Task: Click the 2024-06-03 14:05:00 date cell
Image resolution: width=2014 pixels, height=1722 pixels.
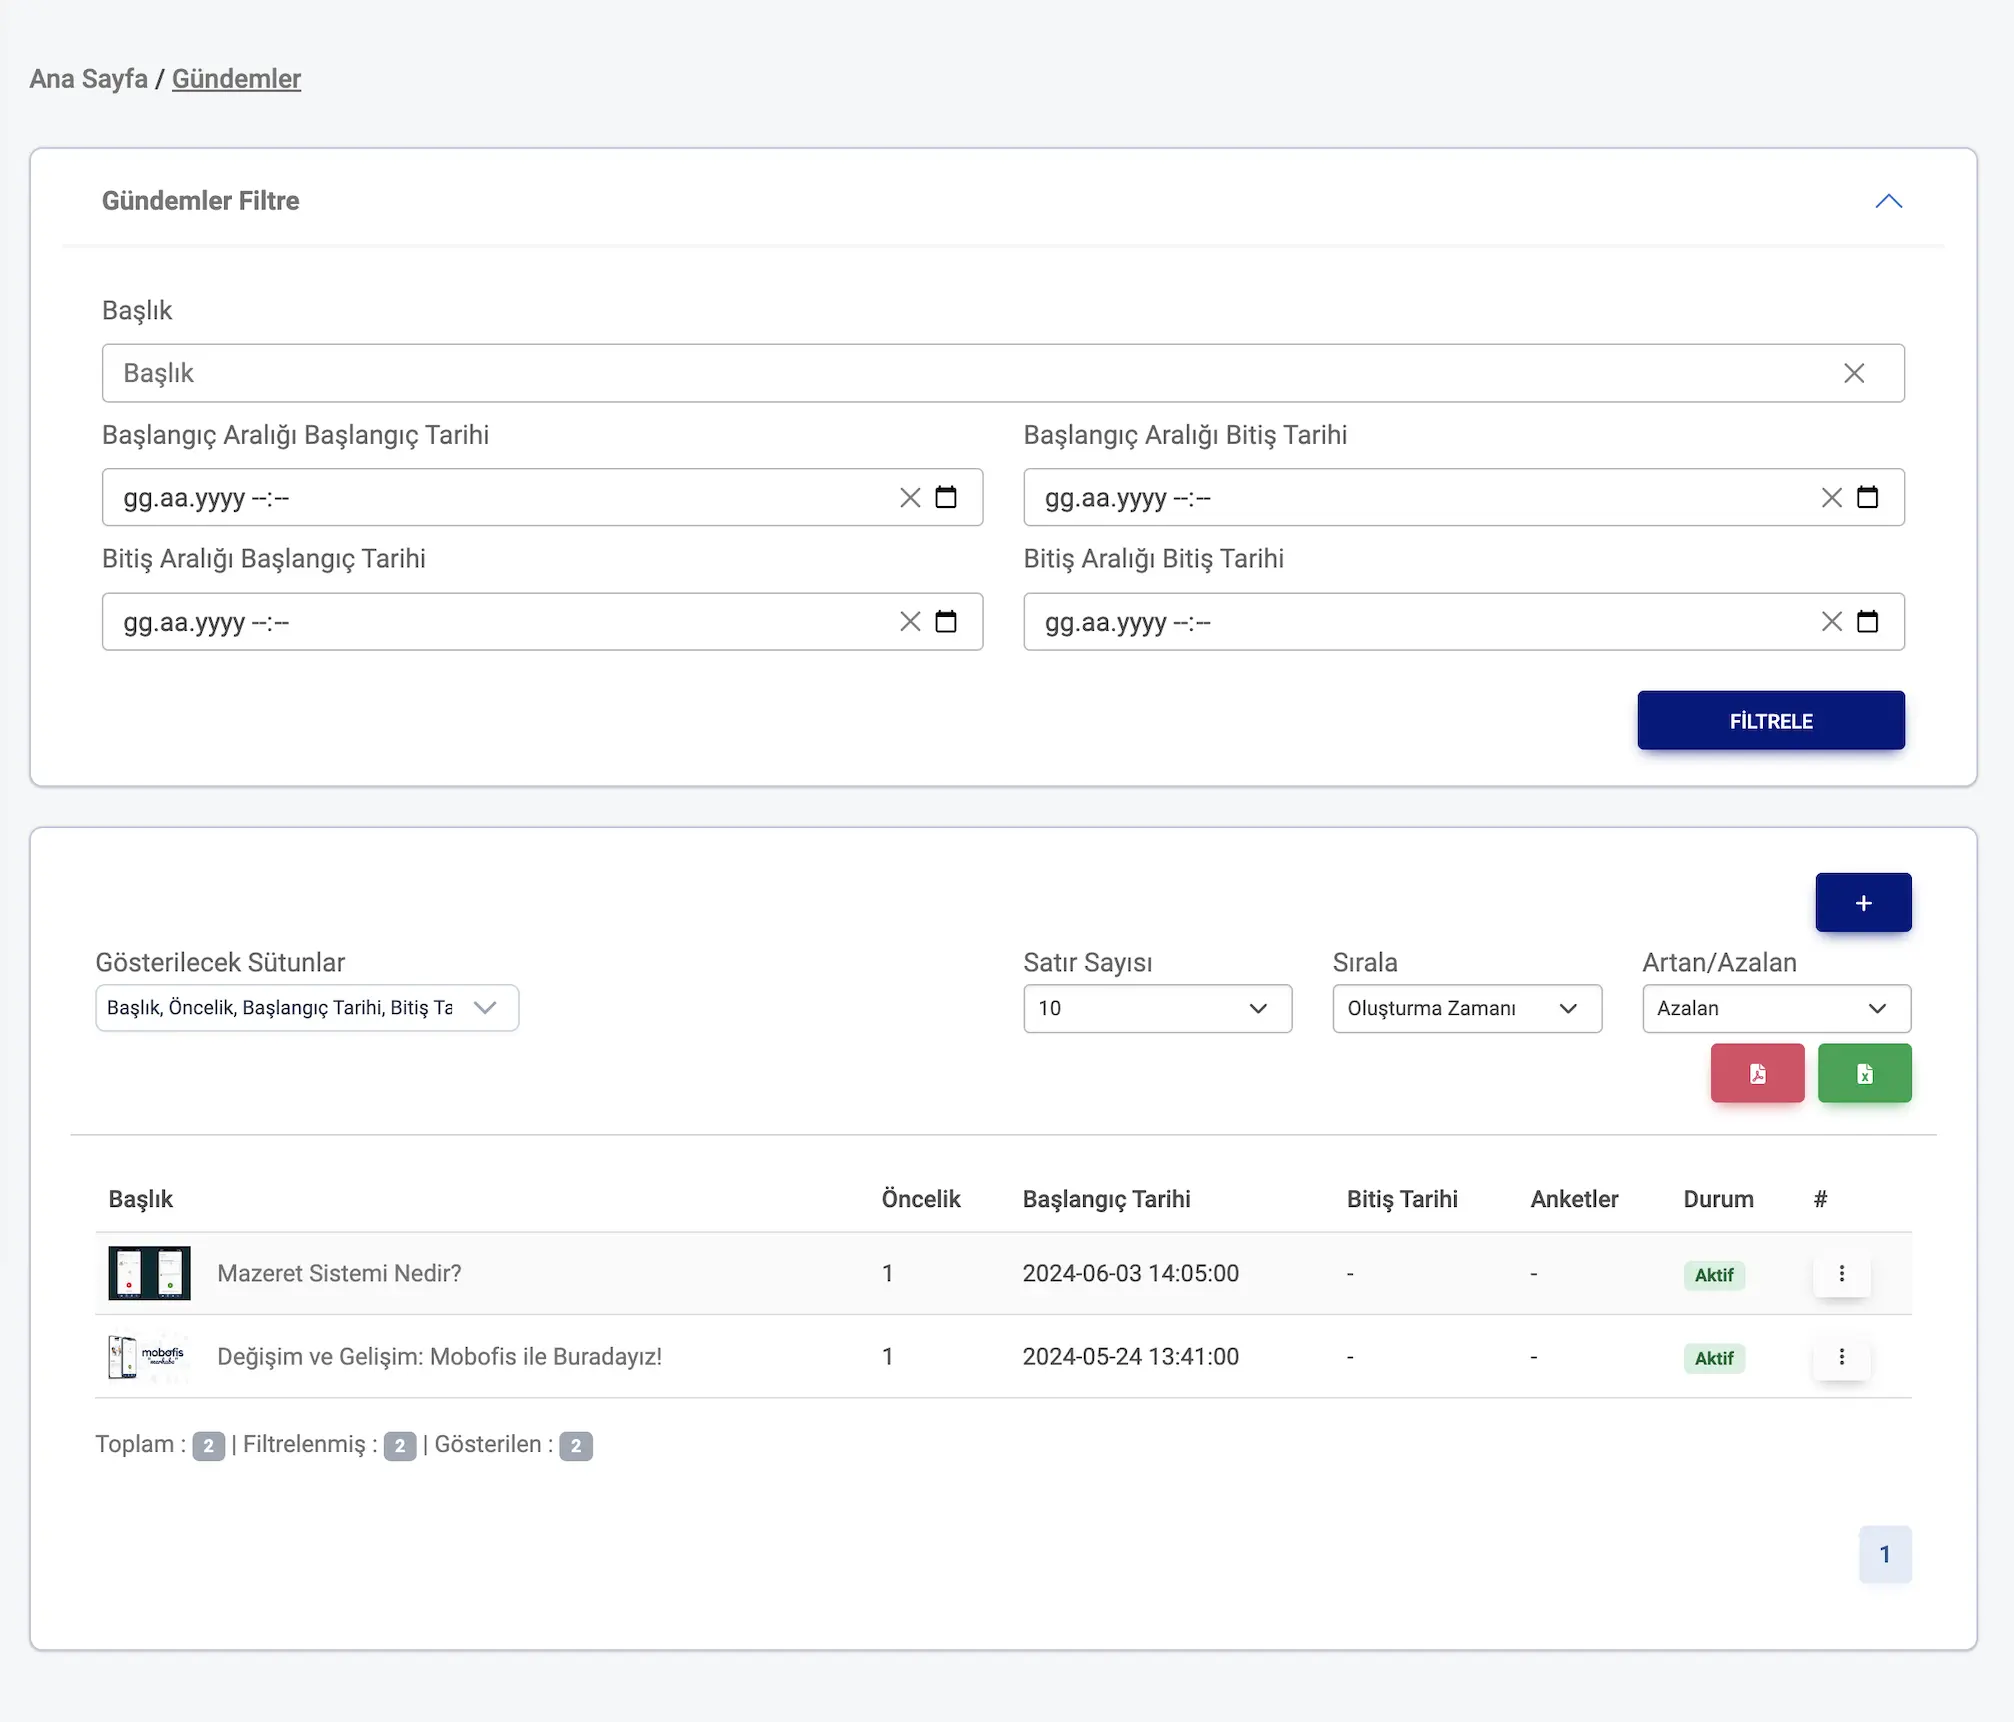Action: pos(1130,1273)
